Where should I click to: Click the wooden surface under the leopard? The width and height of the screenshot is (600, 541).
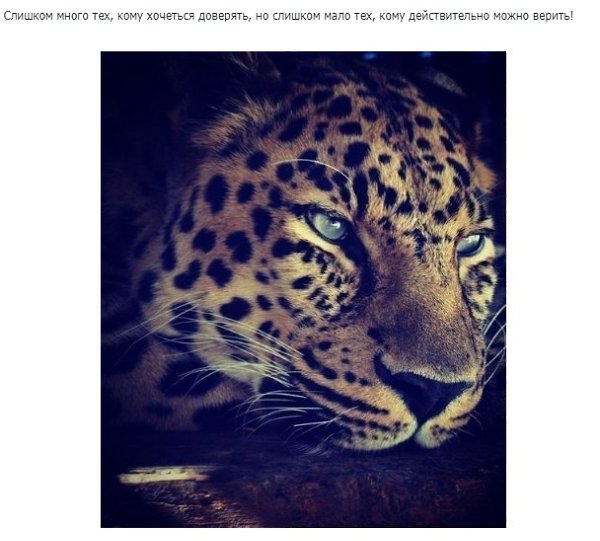(x=306, y=494)
